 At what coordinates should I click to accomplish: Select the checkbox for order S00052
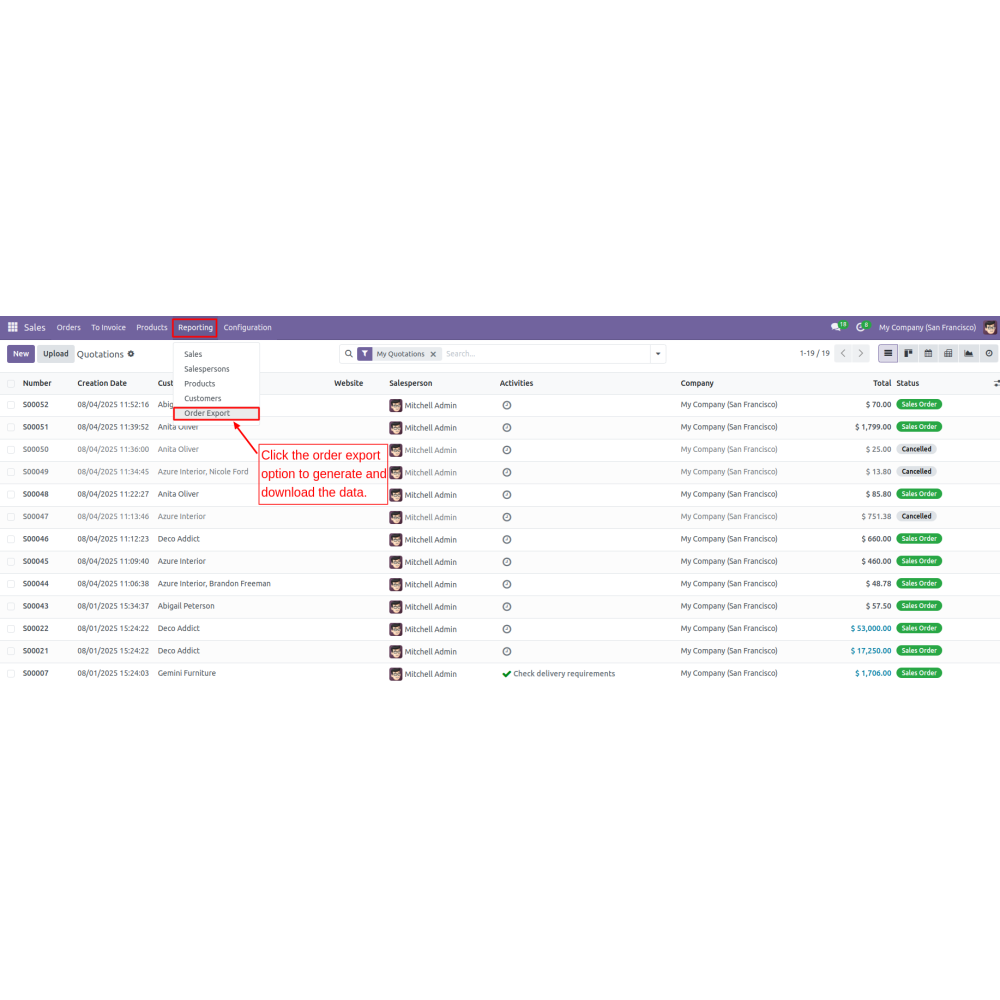click(11, 405)
